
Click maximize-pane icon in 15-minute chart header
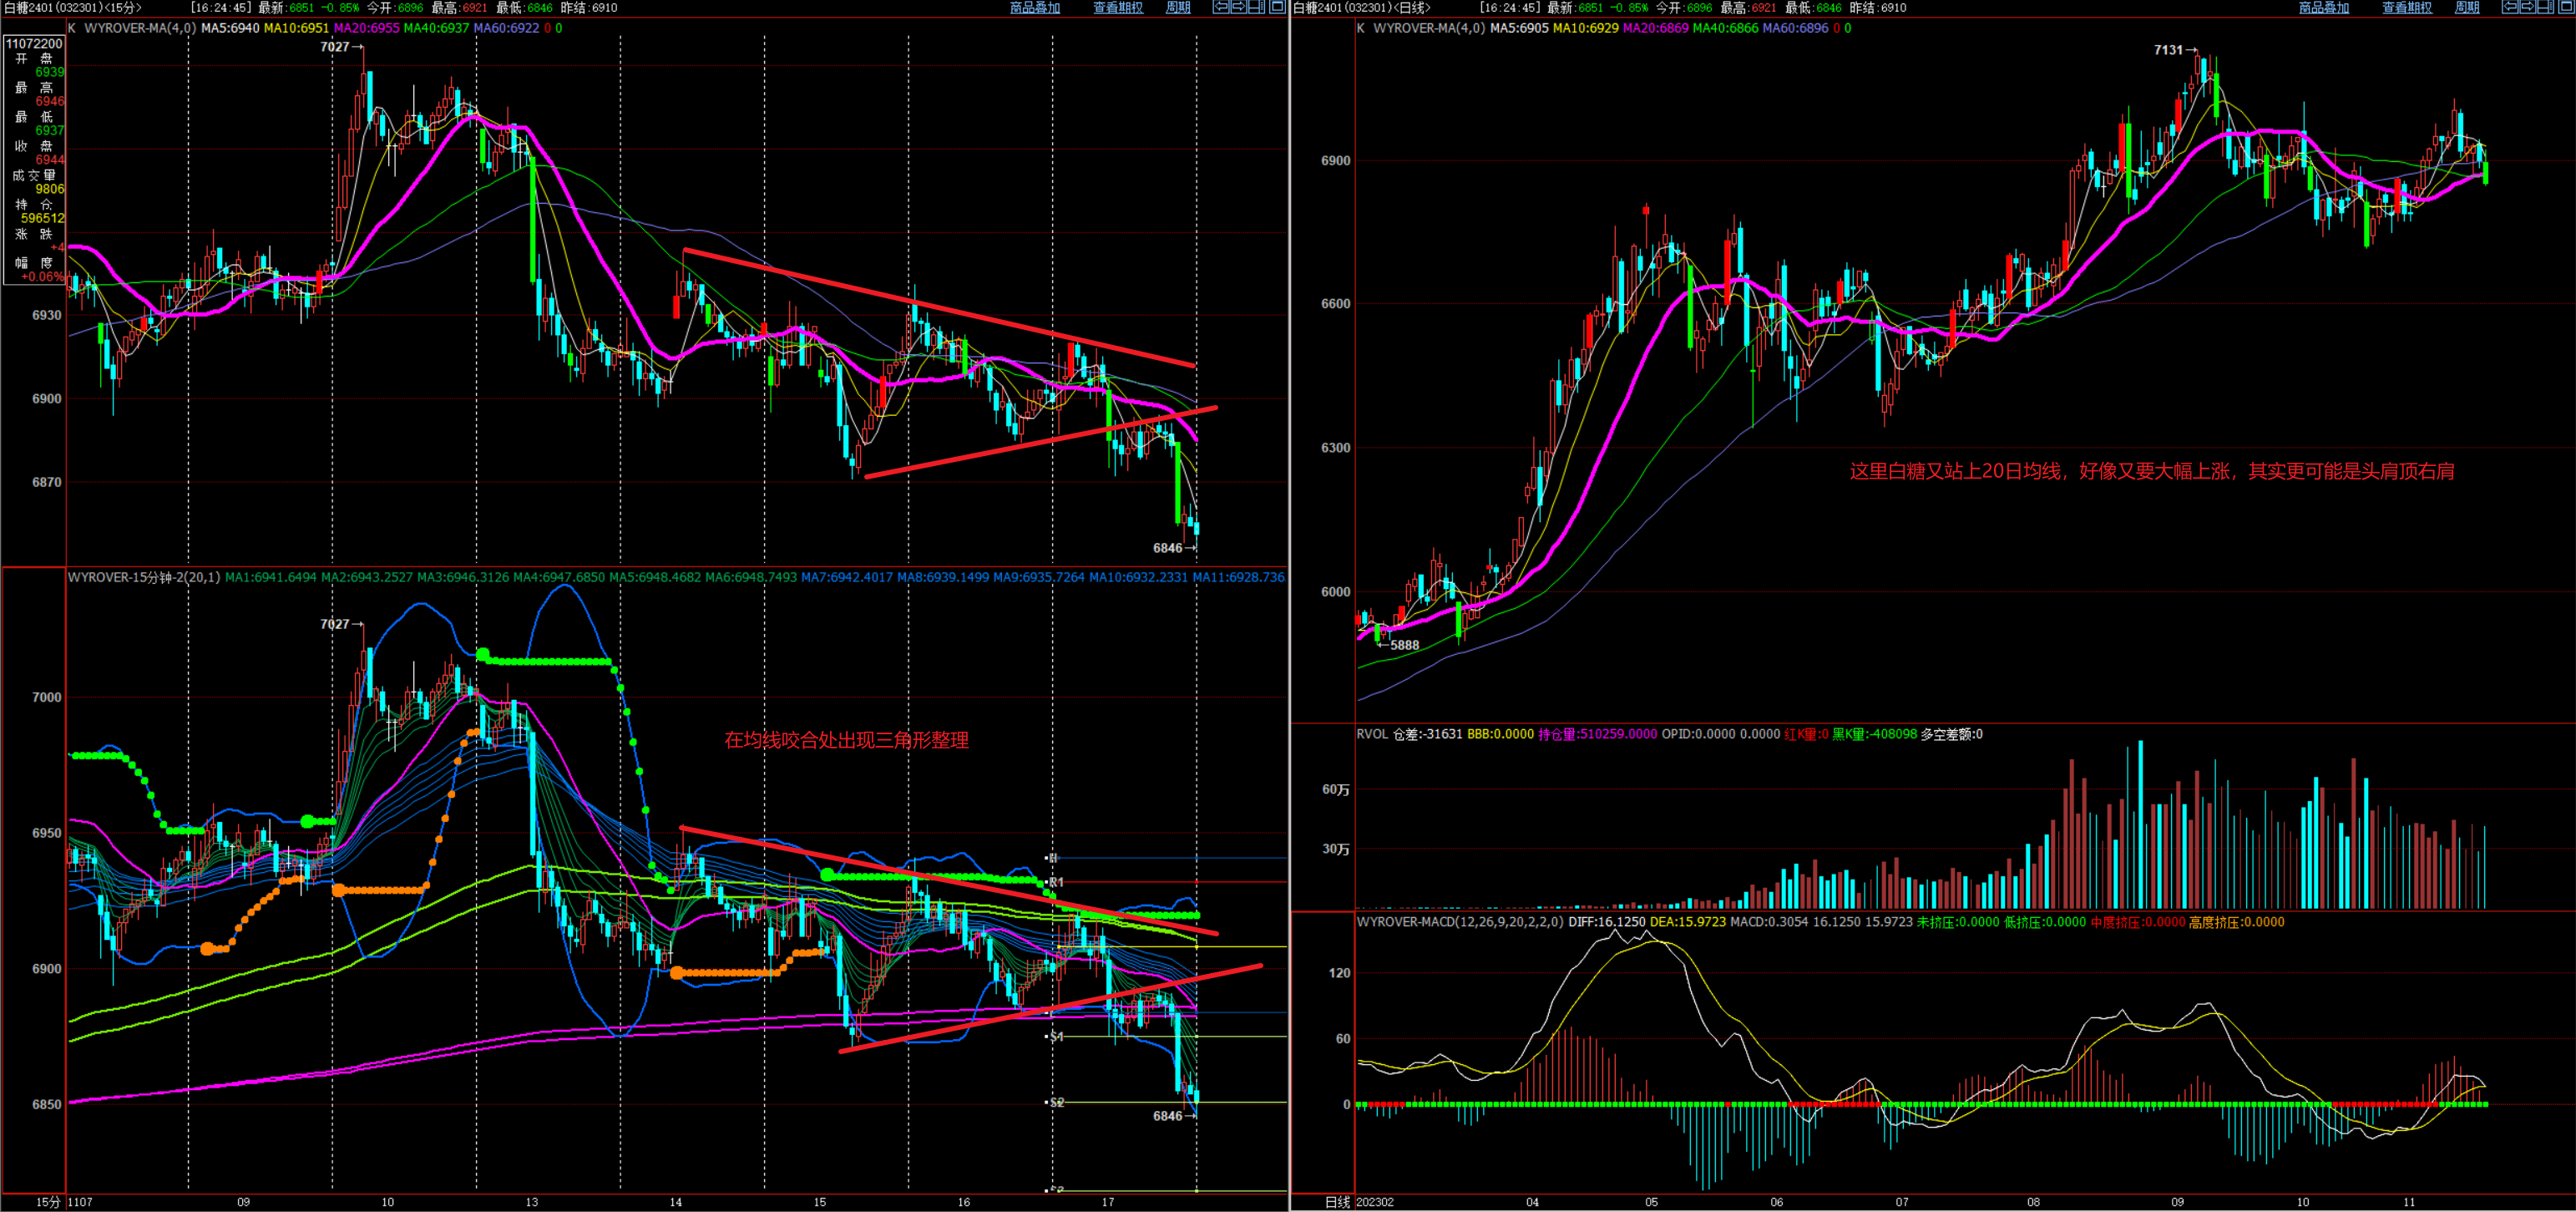pyautogui.click(x=1277, y=7)
